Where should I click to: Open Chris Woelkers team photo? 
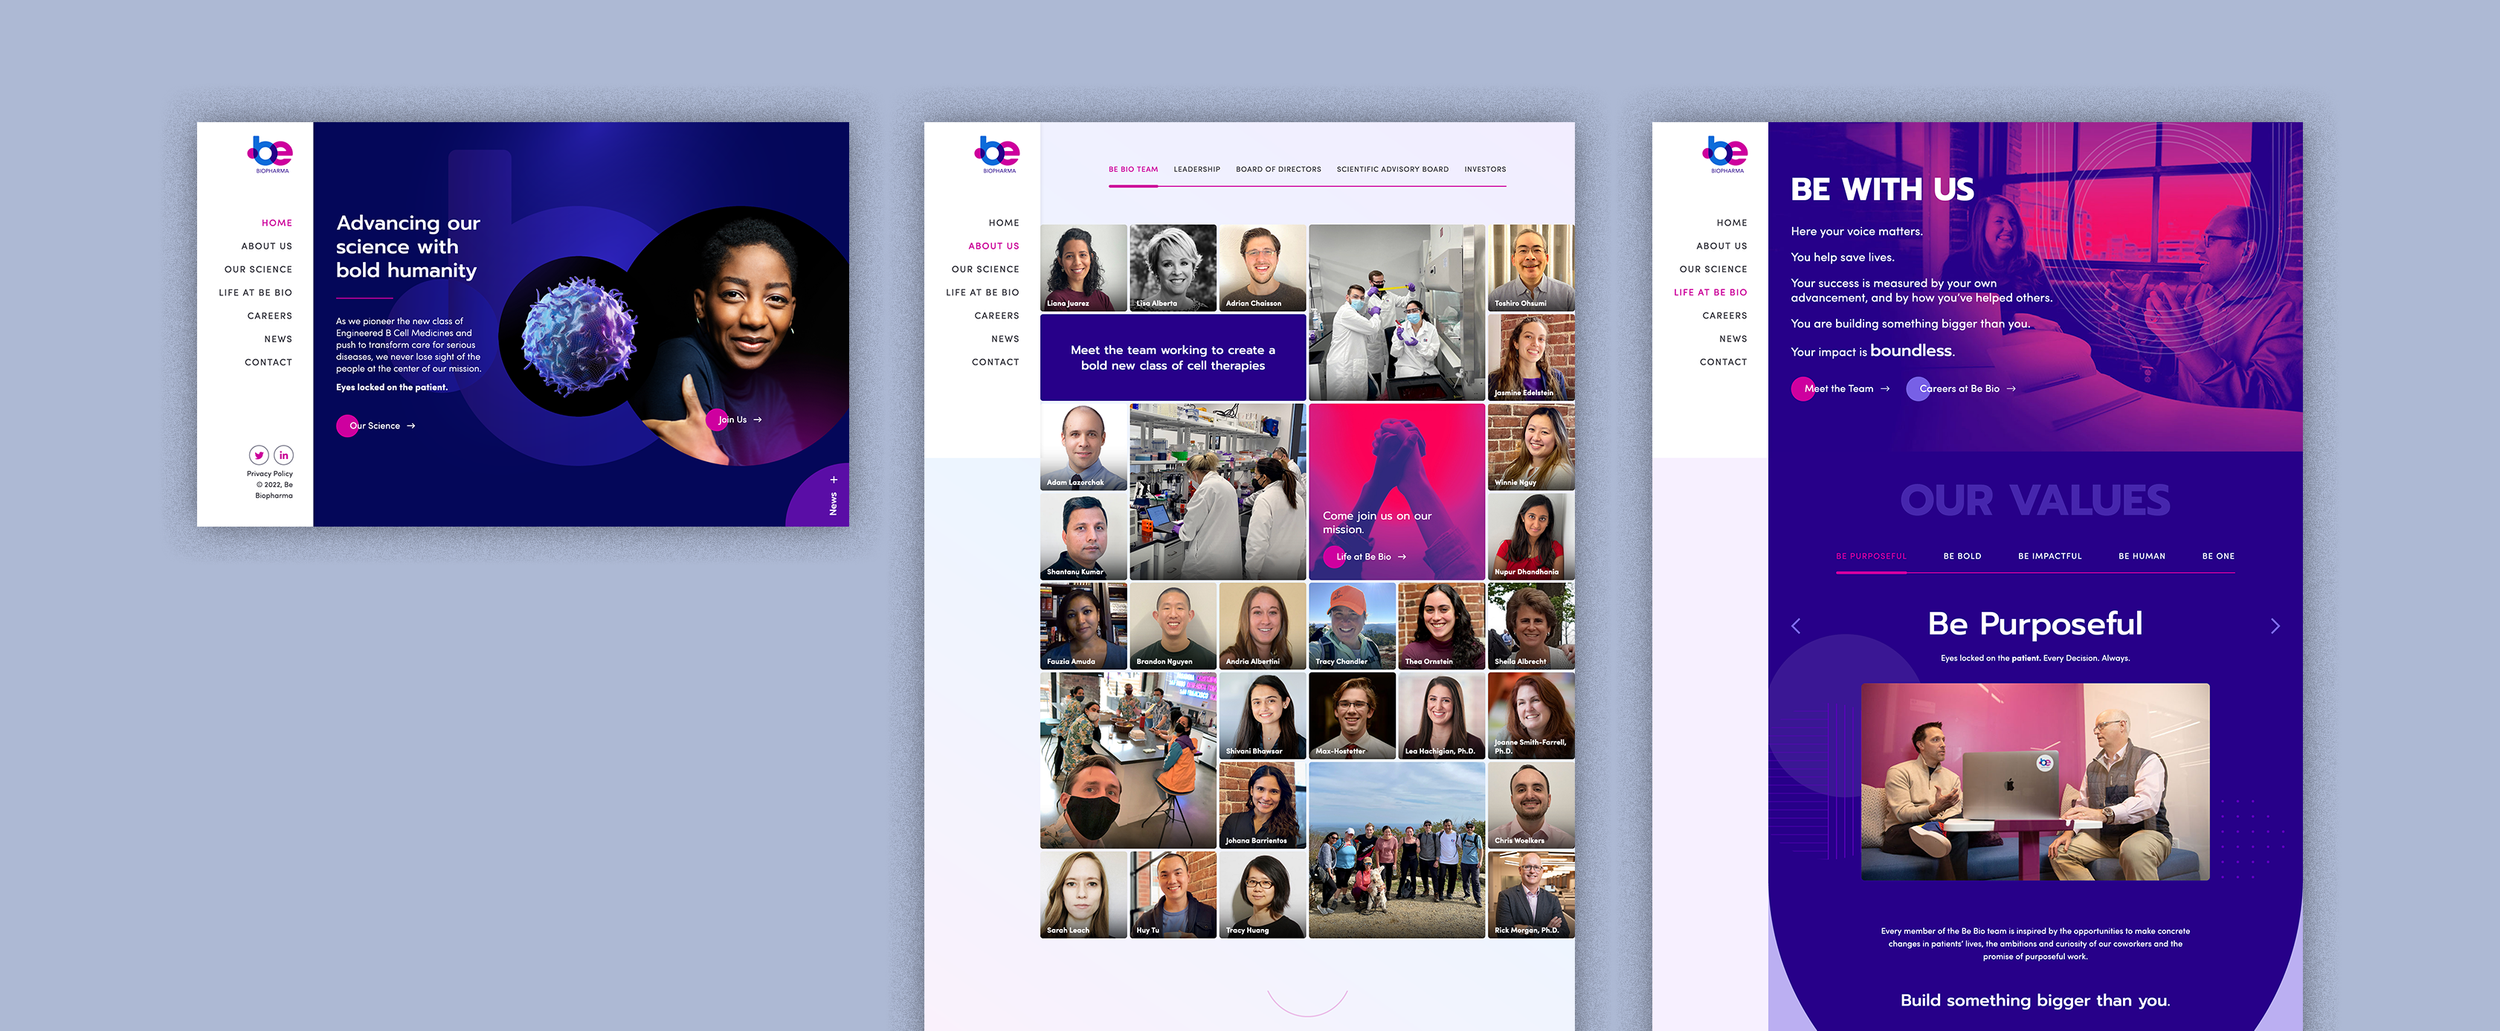click(x=1531, y=805)
